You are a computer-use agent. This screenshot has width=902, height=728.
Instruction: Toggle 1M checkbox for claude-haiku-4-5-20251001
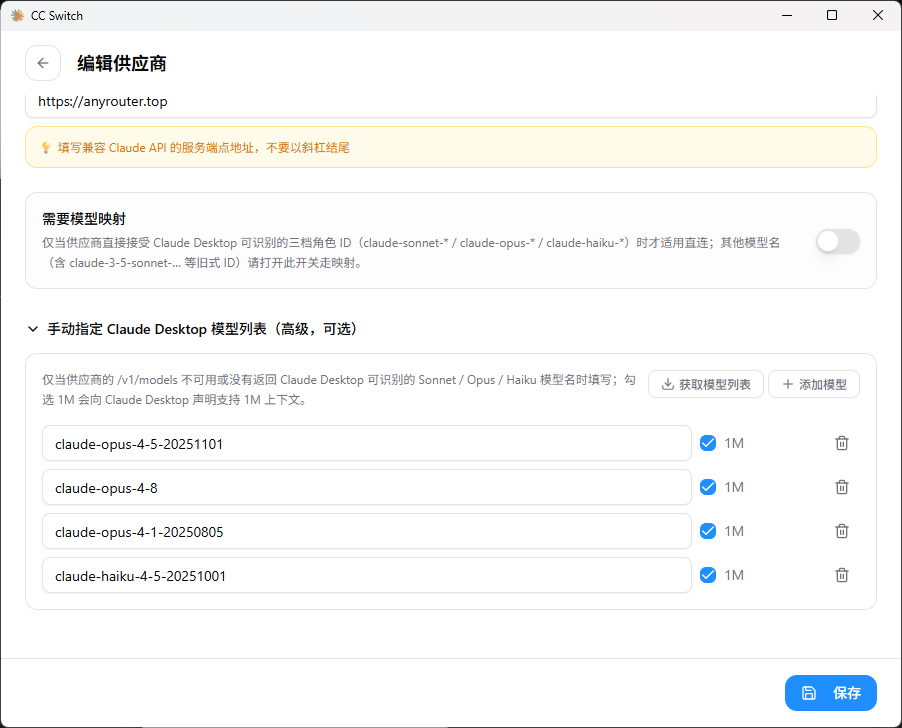tap(708, 575)
